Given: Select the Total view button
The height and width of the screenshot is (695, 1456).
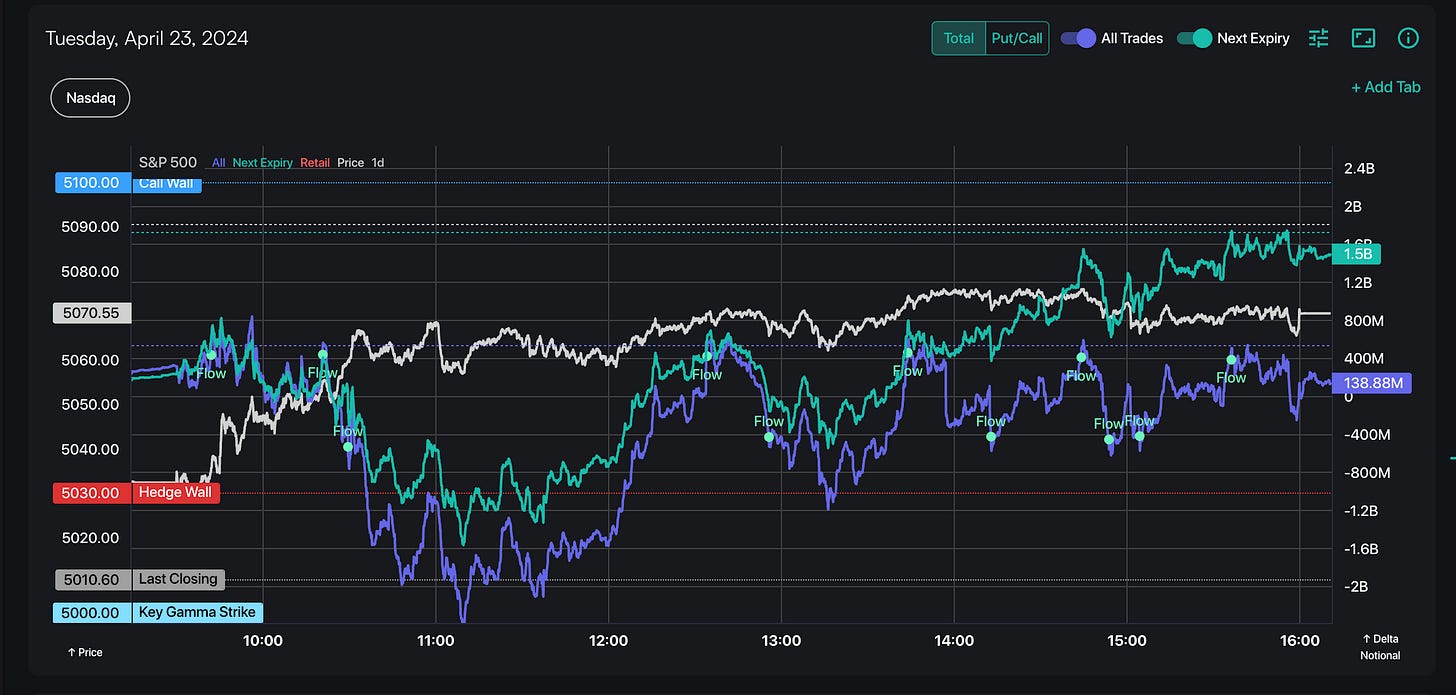Looking at the screenshot, I should [958, 38].
